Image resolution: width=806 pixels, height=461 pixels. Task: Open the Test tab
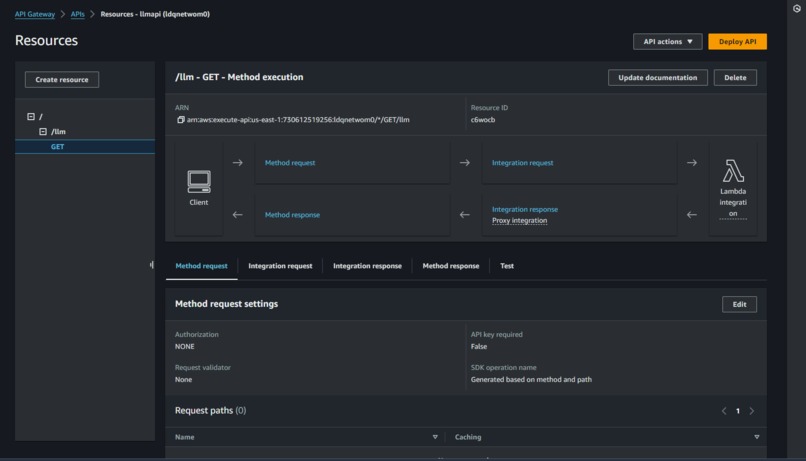507,266
